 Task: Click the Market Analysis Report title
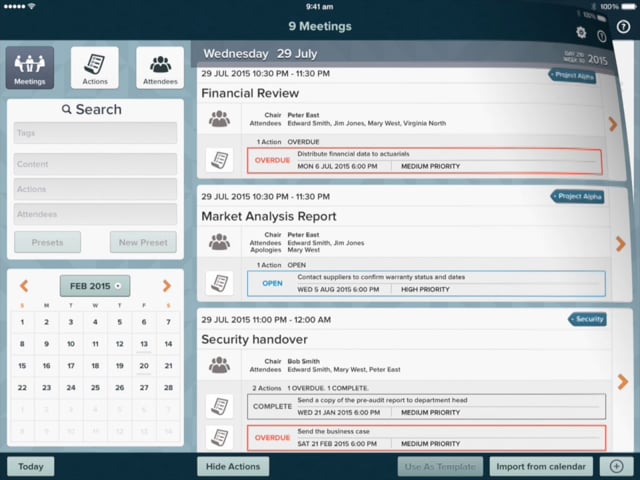[269, 216]
